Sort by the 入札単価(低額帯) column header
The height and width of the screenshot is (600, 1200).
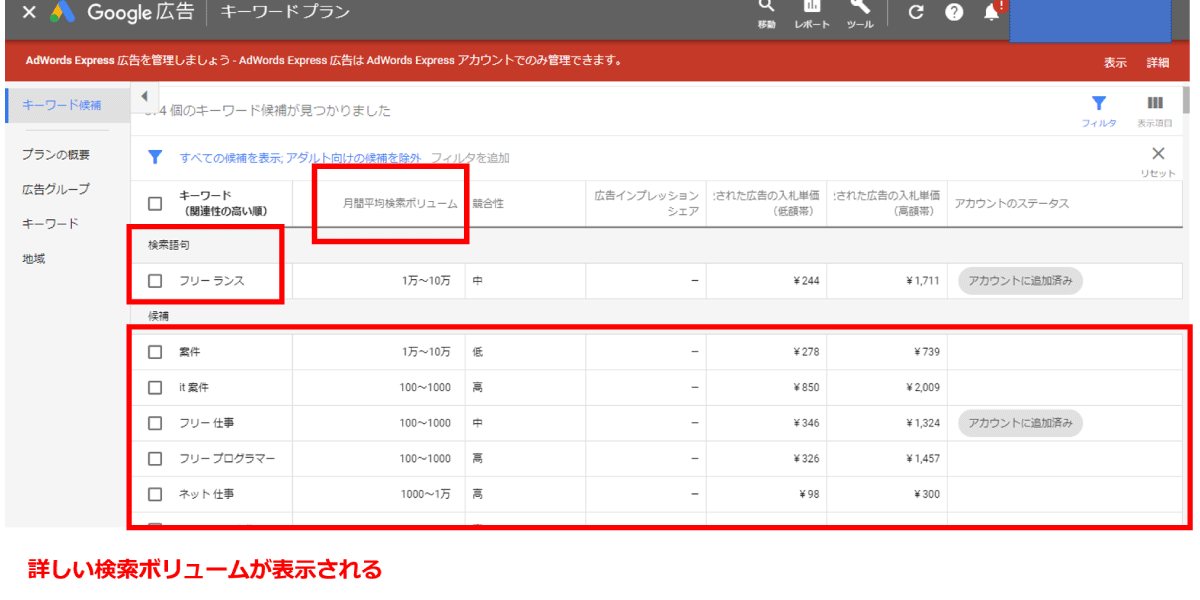point(767,203)
